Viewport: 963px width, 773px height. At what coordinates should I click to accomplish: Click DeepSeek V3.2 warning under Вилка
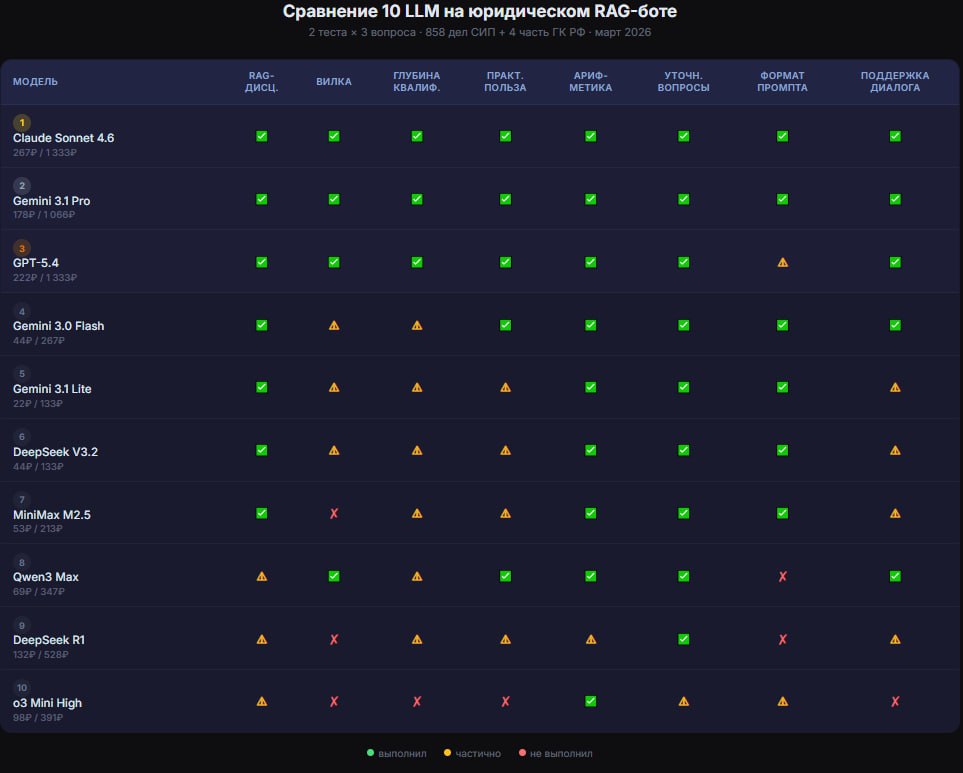[x=334, y=451]
